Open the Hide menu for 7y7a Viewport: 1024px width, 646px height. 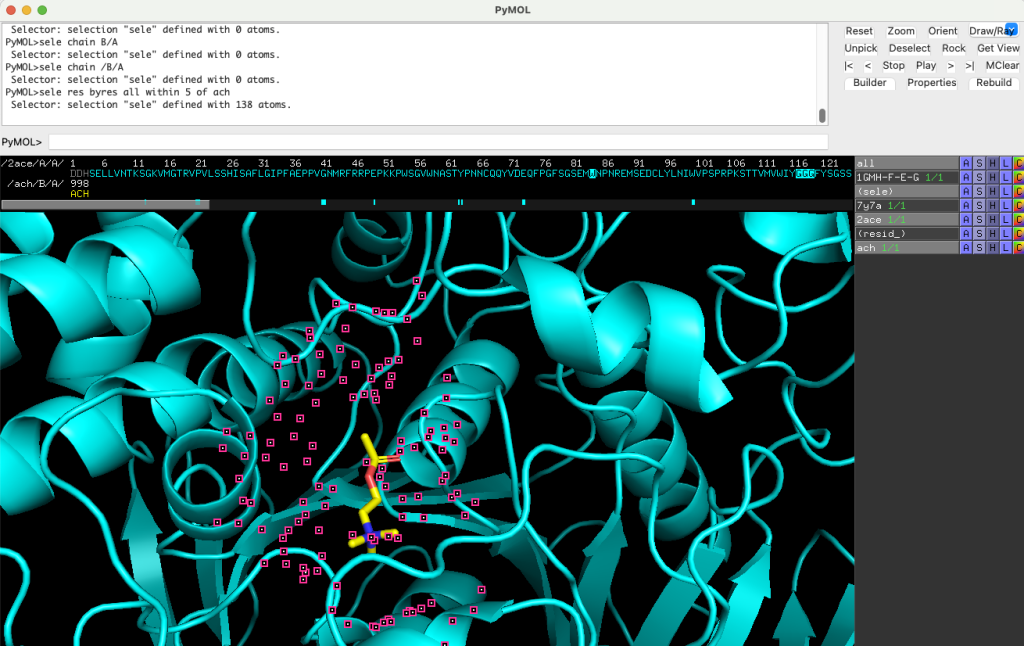[x=992, y=205]
